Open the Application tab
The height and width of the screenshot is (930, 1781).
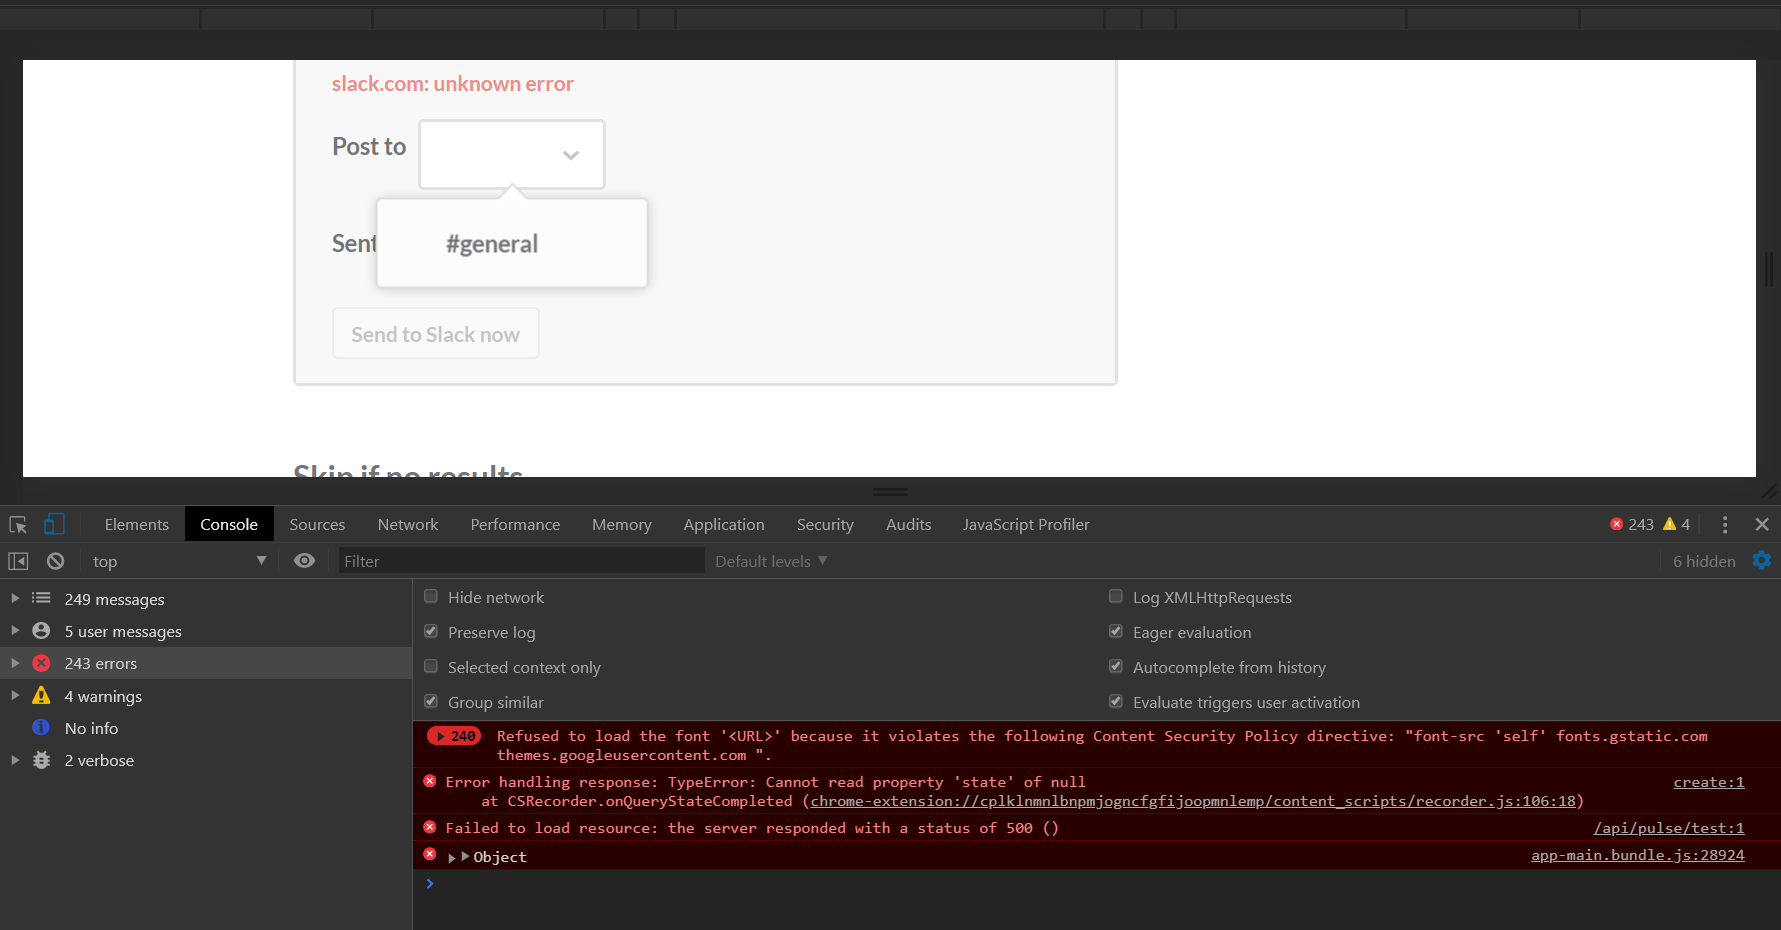(724, 524)
